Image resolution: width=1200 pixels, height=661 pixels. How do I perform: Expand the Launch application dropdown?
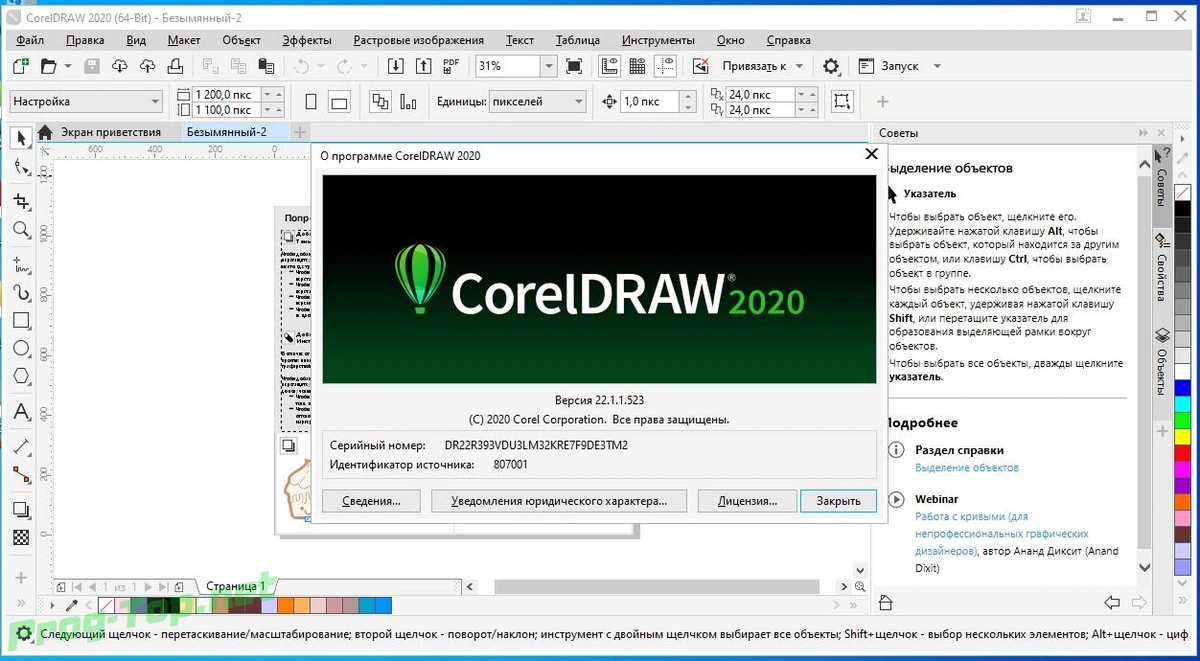[937, 66]
